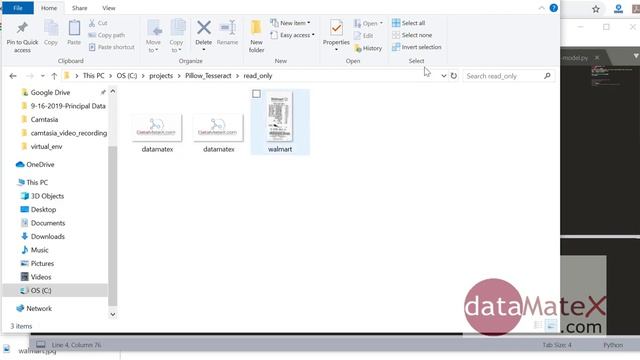The image size is (640, 360).
Task: Click navigation pane scroll down arrow
Action: click(113, 314)
